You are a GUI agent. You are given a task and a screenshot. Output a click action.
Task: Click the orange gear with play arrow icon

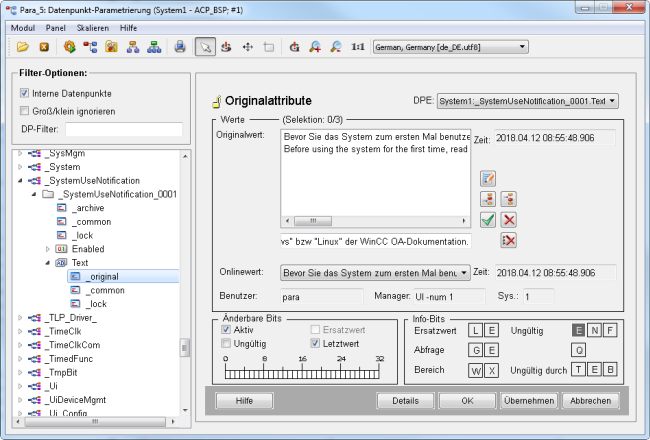69,47
